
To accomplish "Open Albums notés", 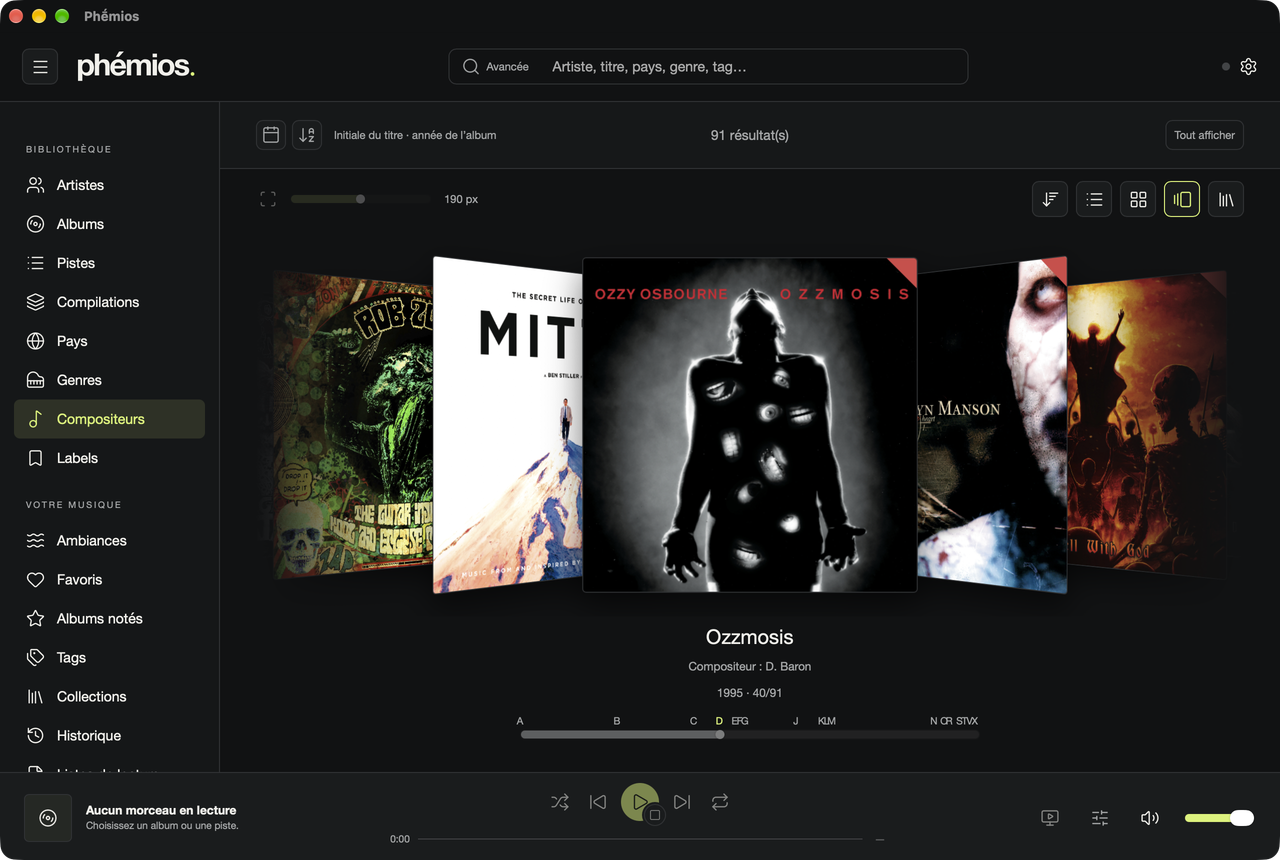I will tap(110, 618).
